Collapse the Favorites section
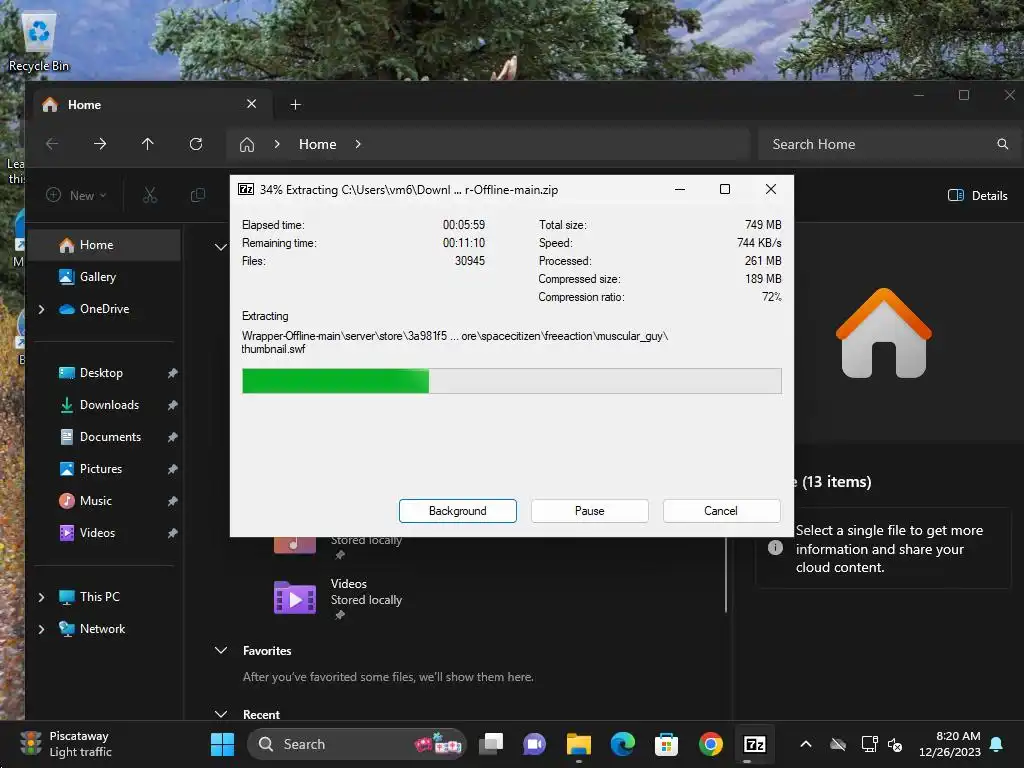 [x=221, y=650]
